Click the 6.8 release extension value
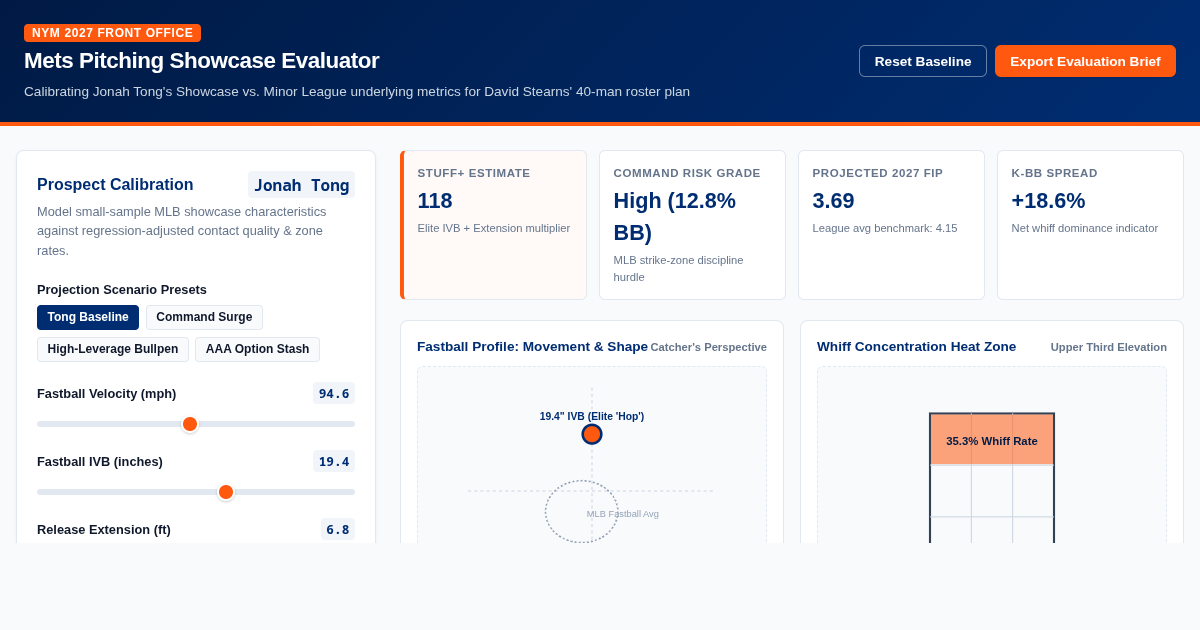 click(338, 529)
